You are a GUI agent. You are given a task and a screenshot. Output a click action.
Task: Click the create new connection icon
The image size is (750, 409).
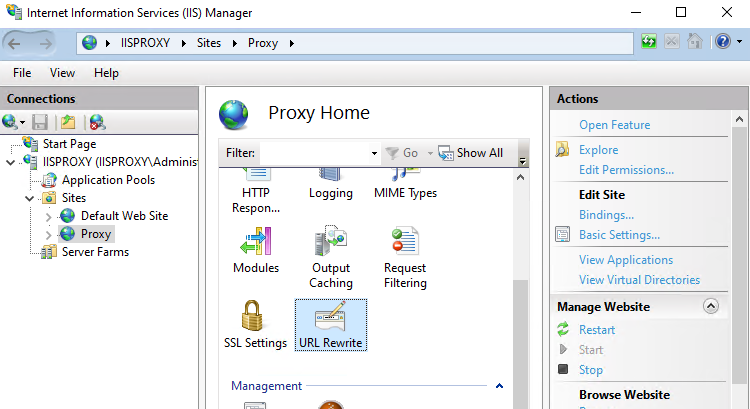tap(10, 122)
